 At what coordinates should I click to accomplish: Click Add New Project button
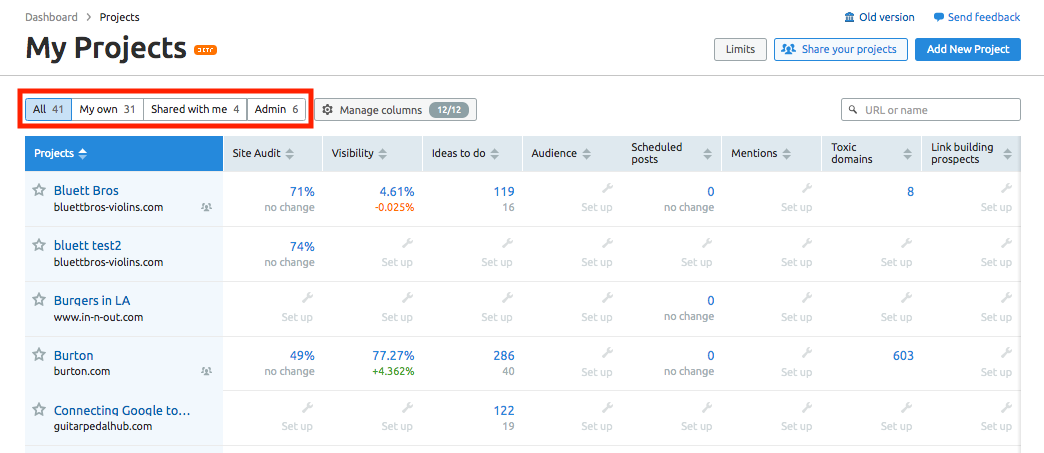(x=967, y=49)
